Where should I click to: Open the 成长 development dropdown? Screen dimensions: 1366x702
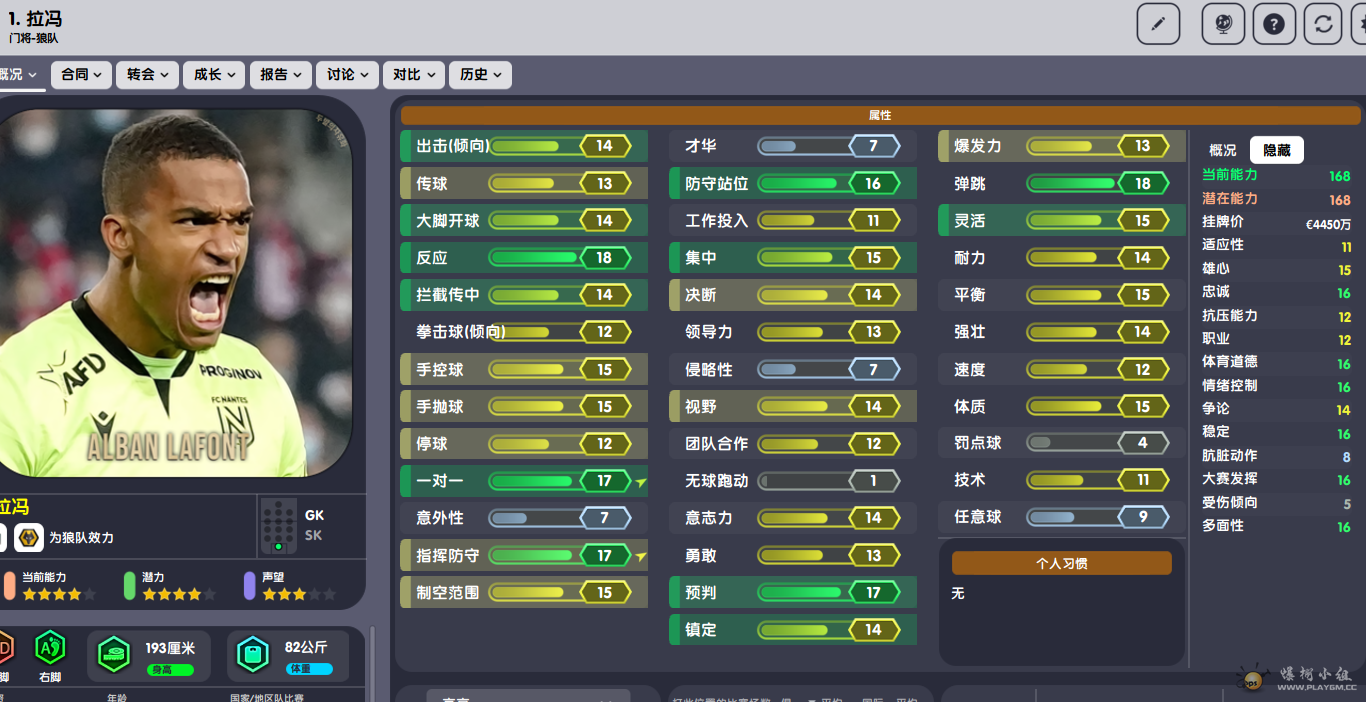click(214, 75)
